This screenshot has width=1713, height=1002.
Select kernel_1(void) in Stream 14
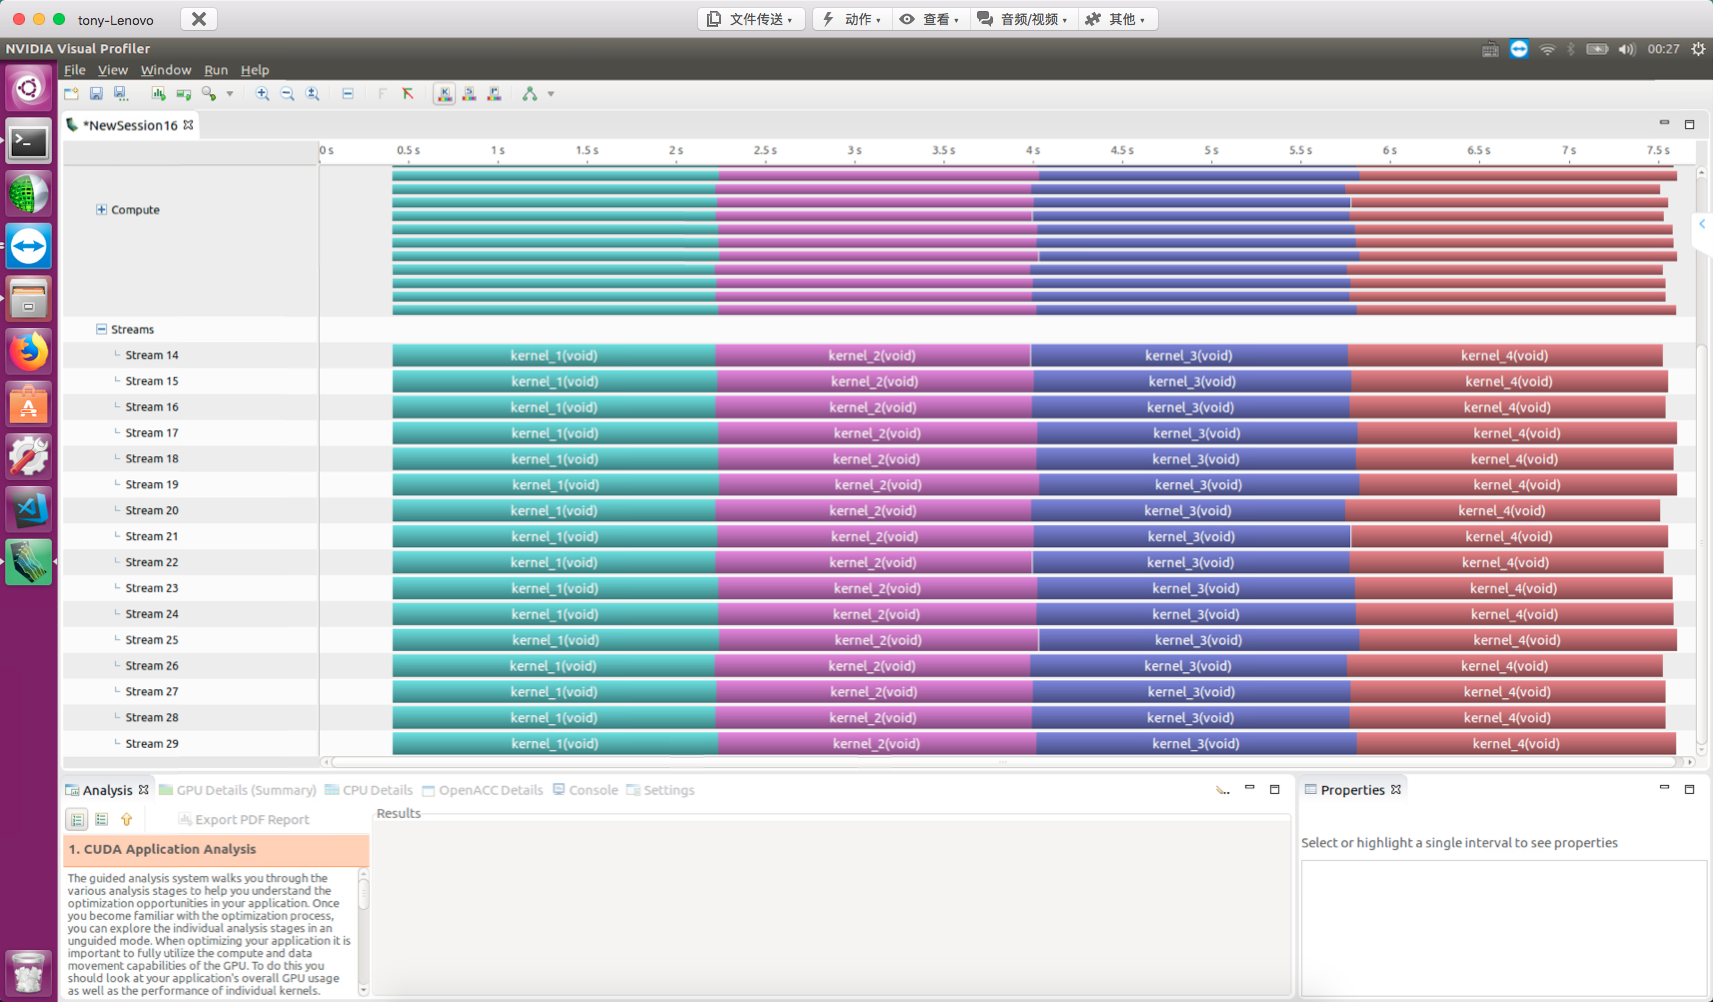pos(554,355)
